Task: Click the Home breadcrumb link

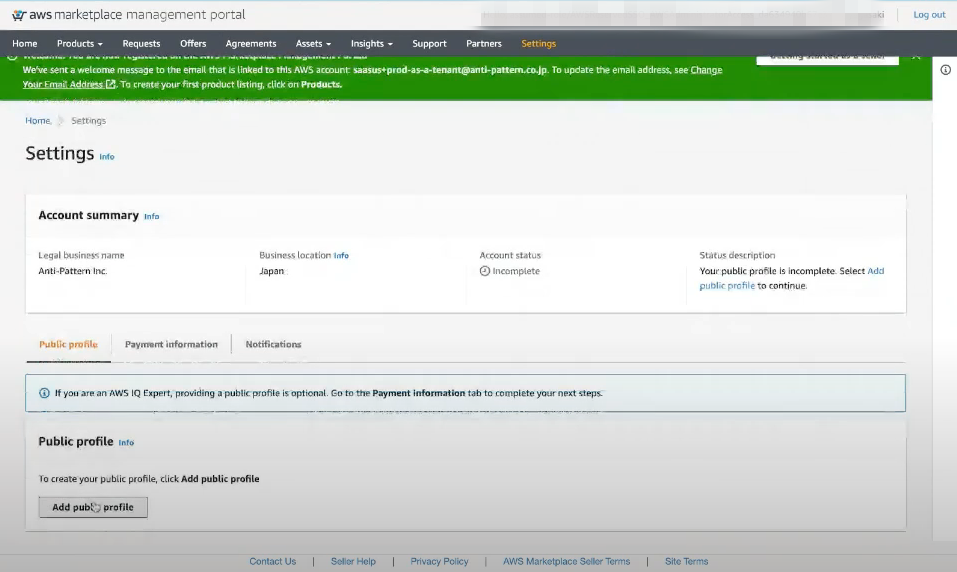Action: pyautogui.click(x=38, y=121)
